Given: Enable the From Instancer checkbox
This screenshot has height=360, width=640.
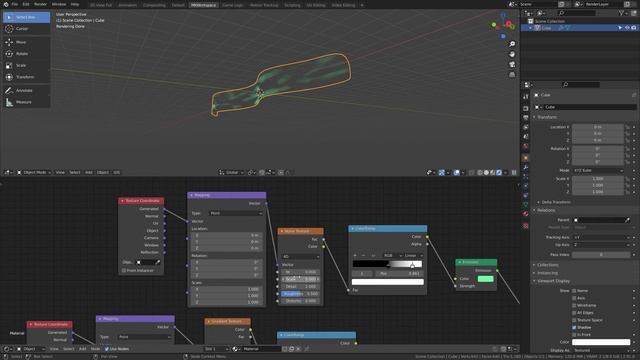Looking at the screenshot, I should 124,271.
